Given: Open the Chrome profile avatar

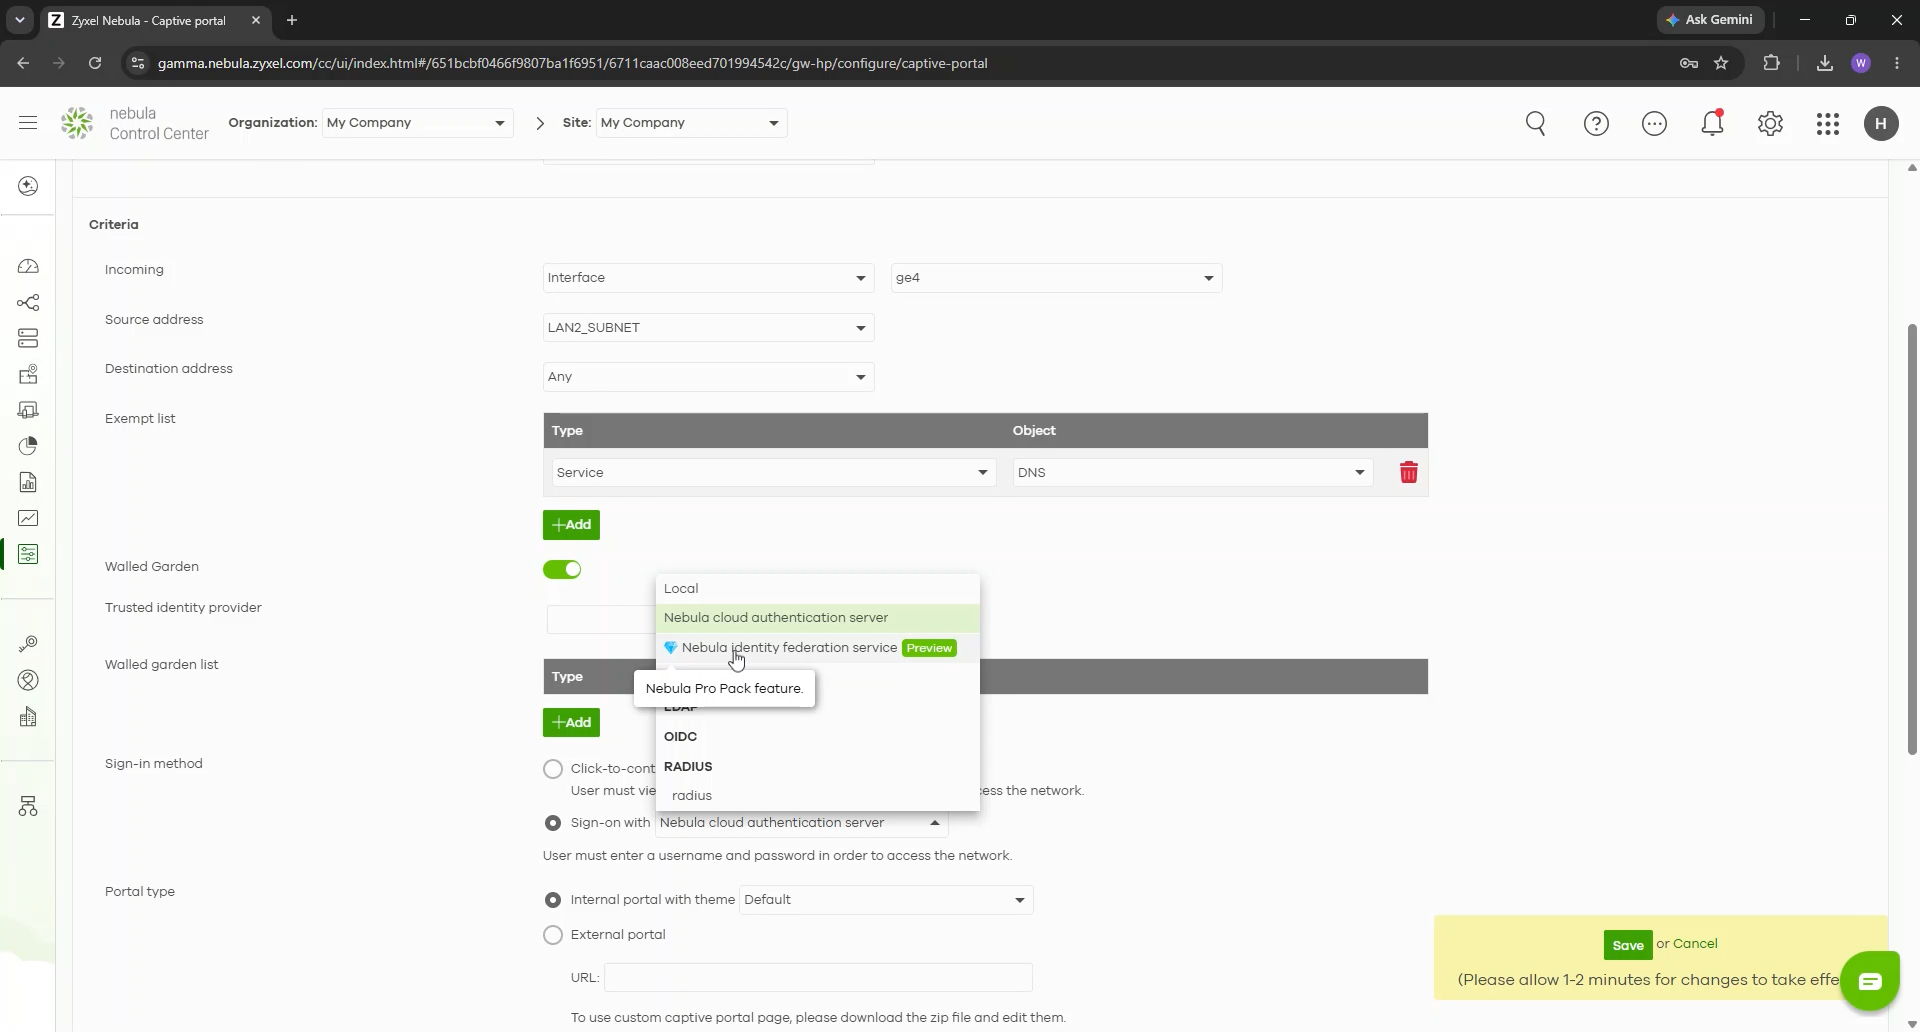Looking at the screenshot, I should [1861, 63].
